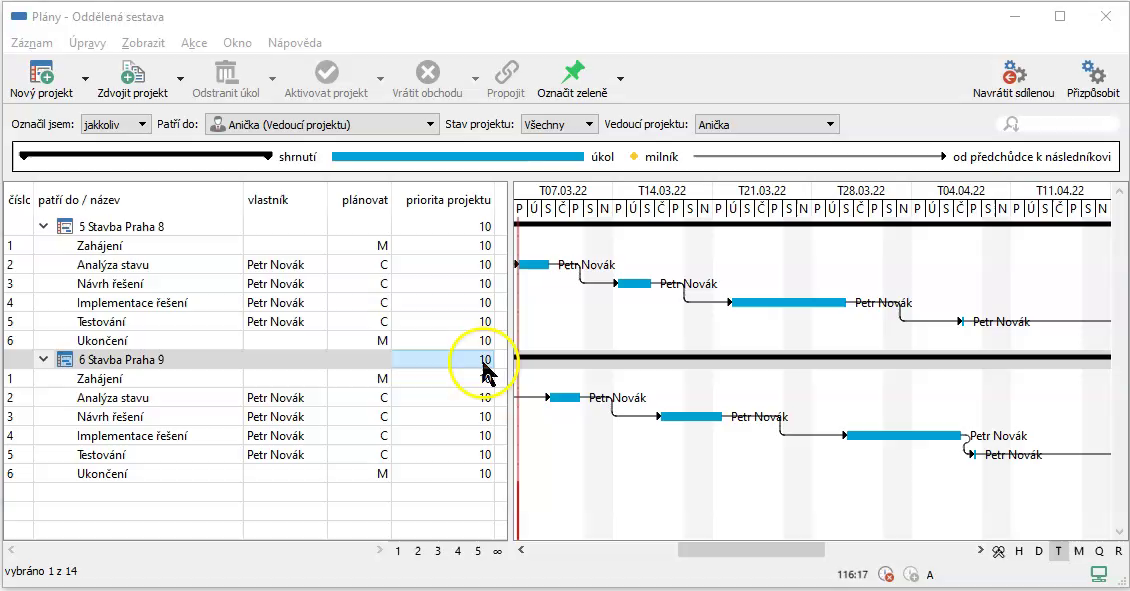
Task: Go to page 3 in the table pager
Action: click(438, 551)
